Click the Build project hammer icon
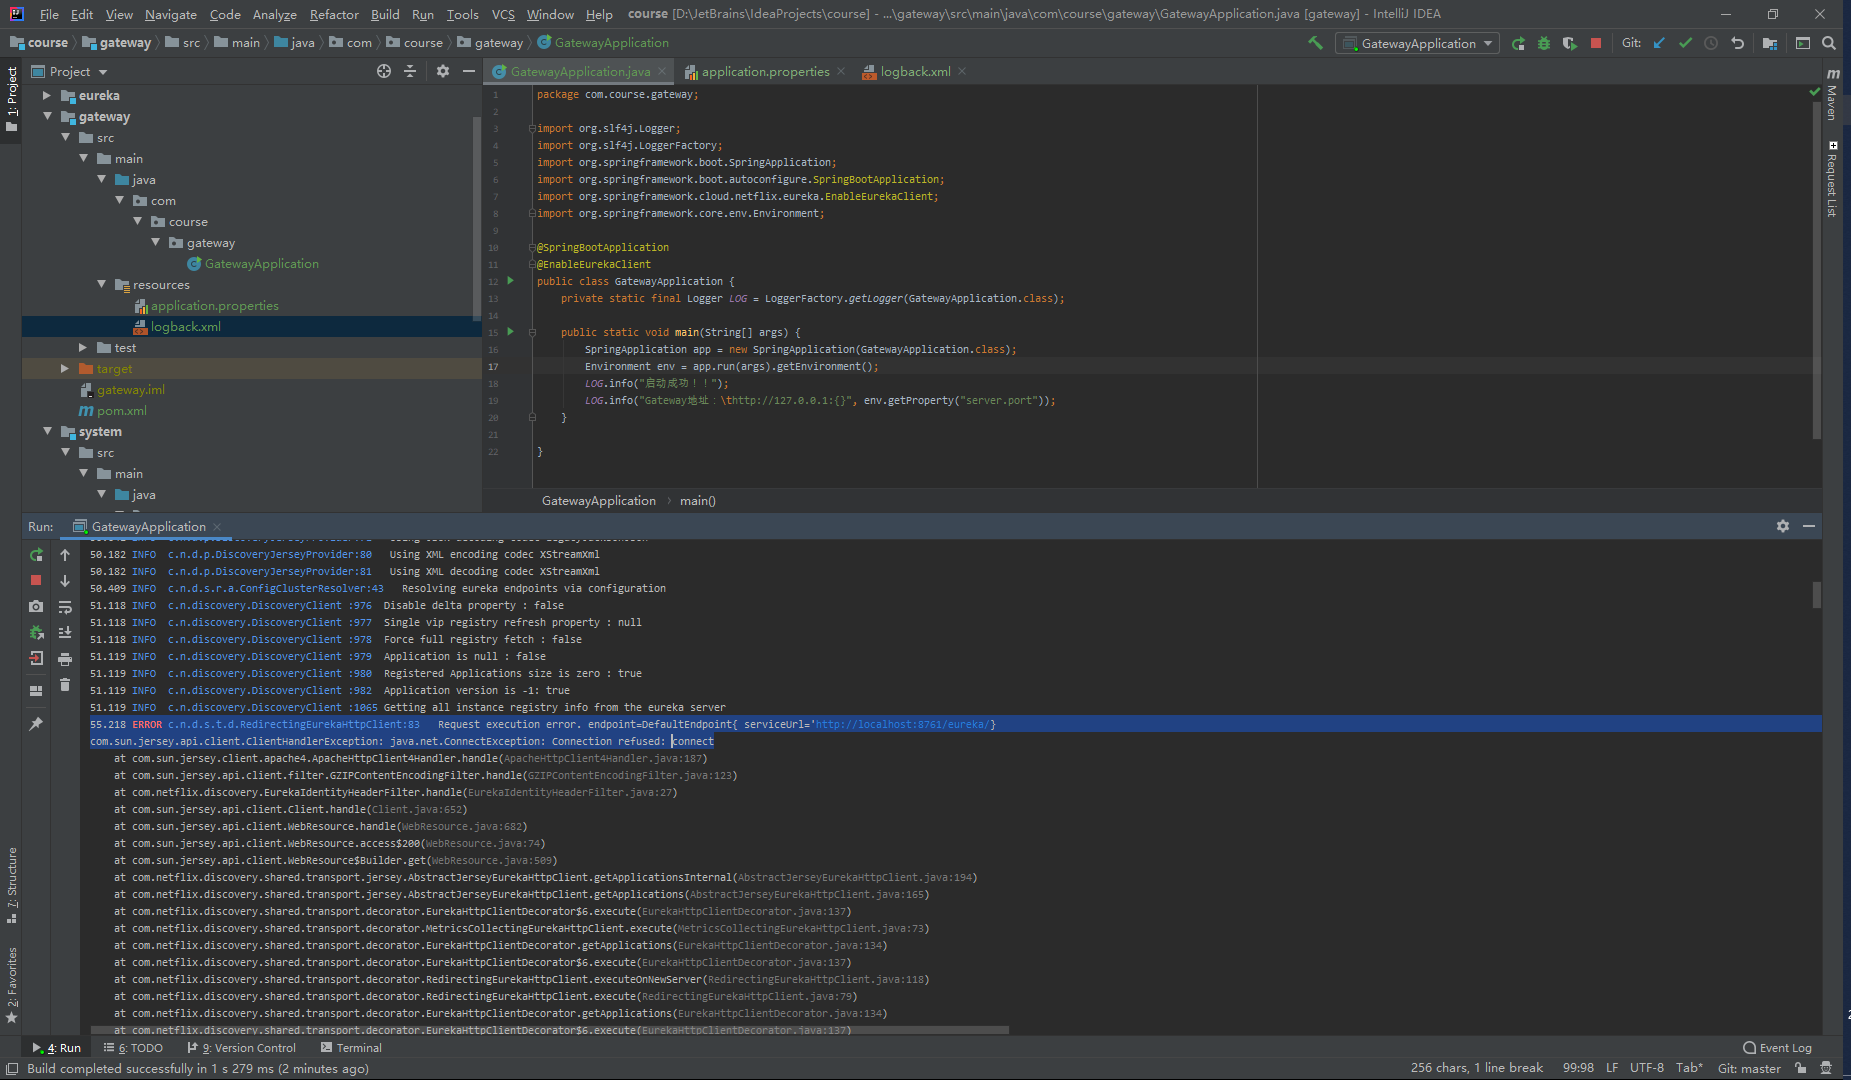This screenshot has height=1080, width=1851. [x=1315, y=43]
